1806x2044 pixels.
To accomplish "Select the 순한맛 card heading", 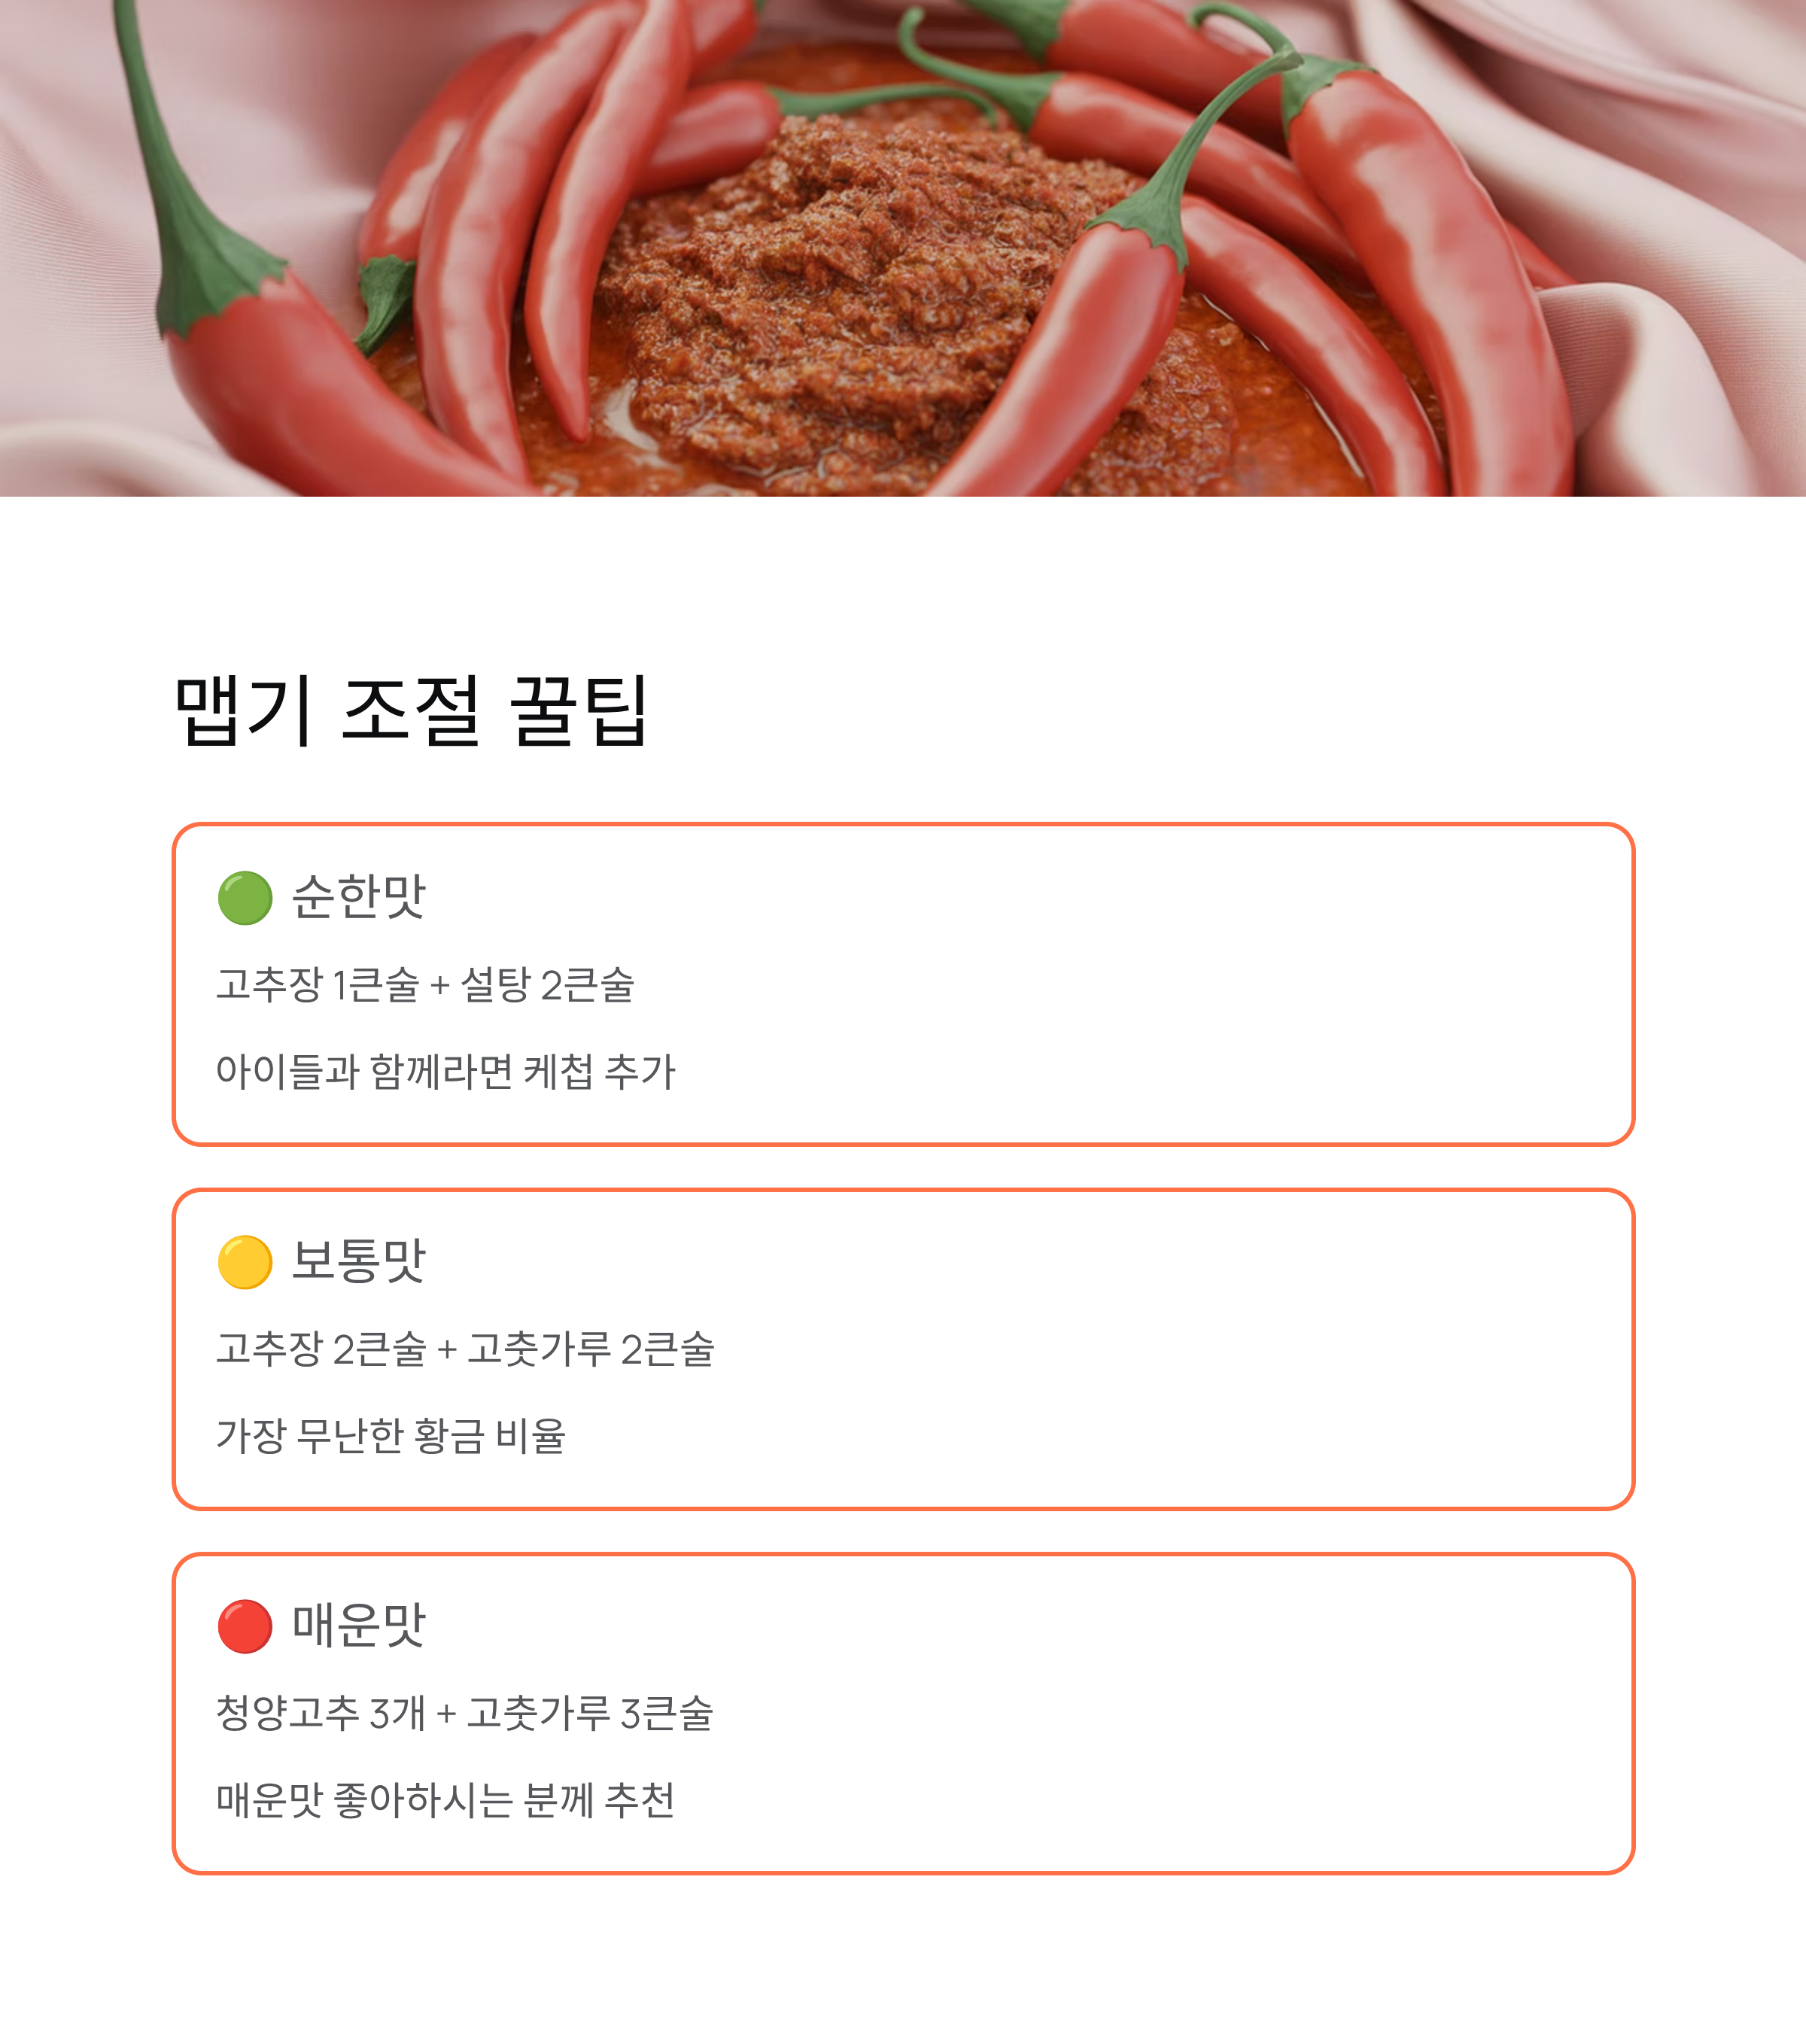I will coord(358,896).
